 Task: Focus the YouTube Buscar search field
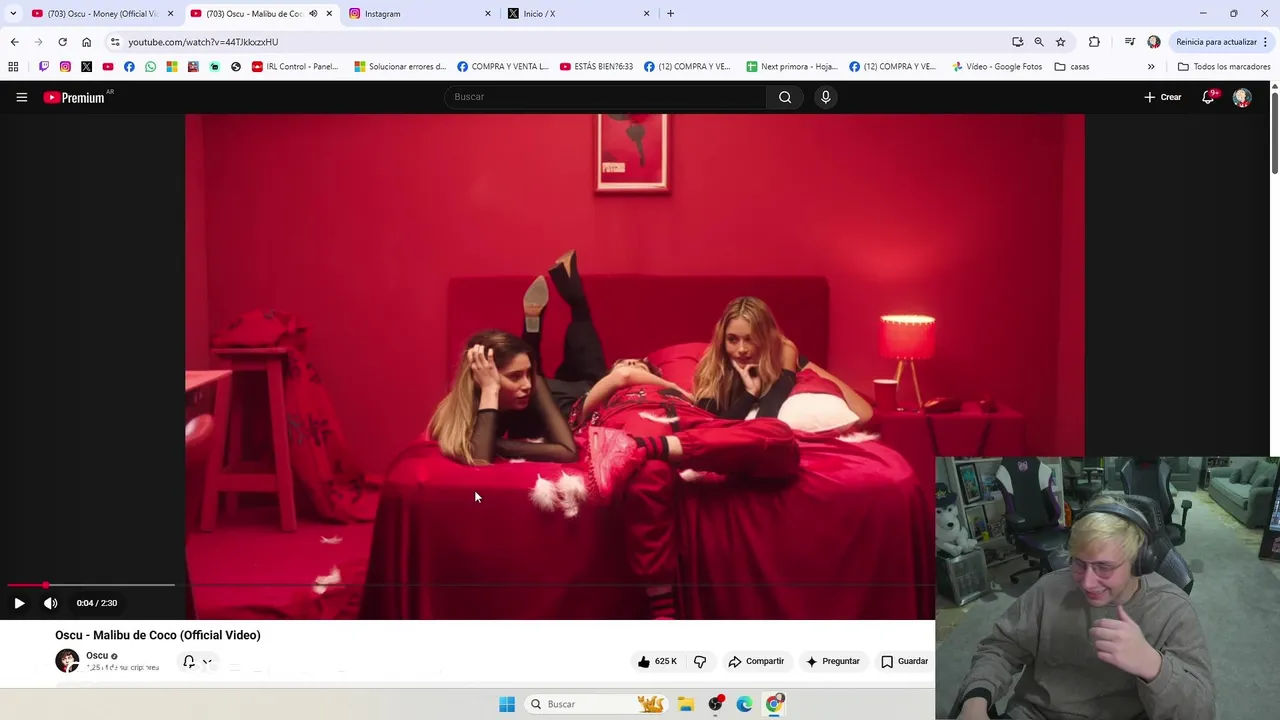607,97
